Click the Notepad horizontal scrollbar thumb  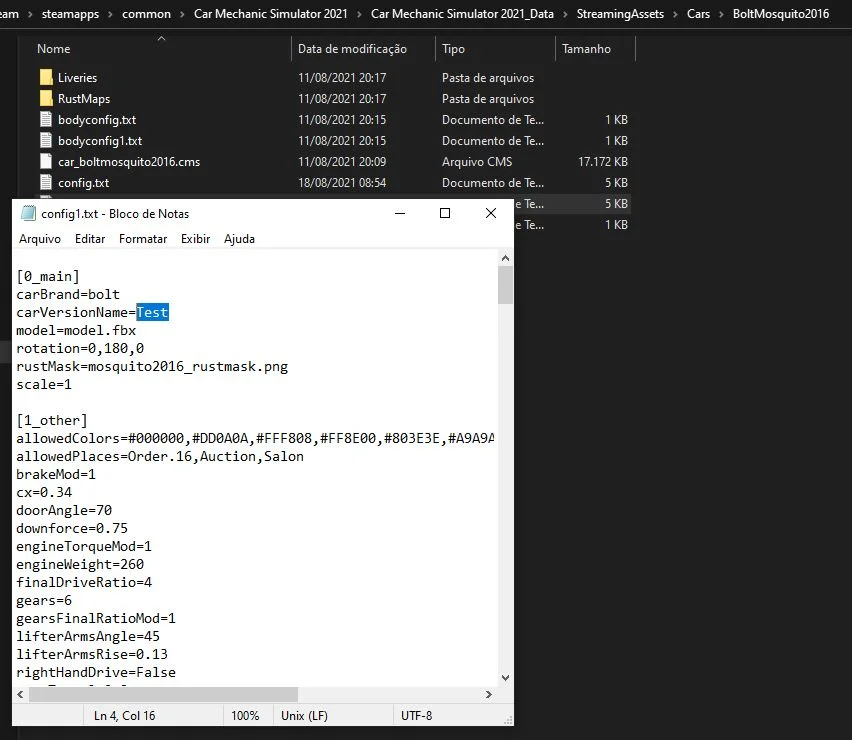(x=164, y=694)
